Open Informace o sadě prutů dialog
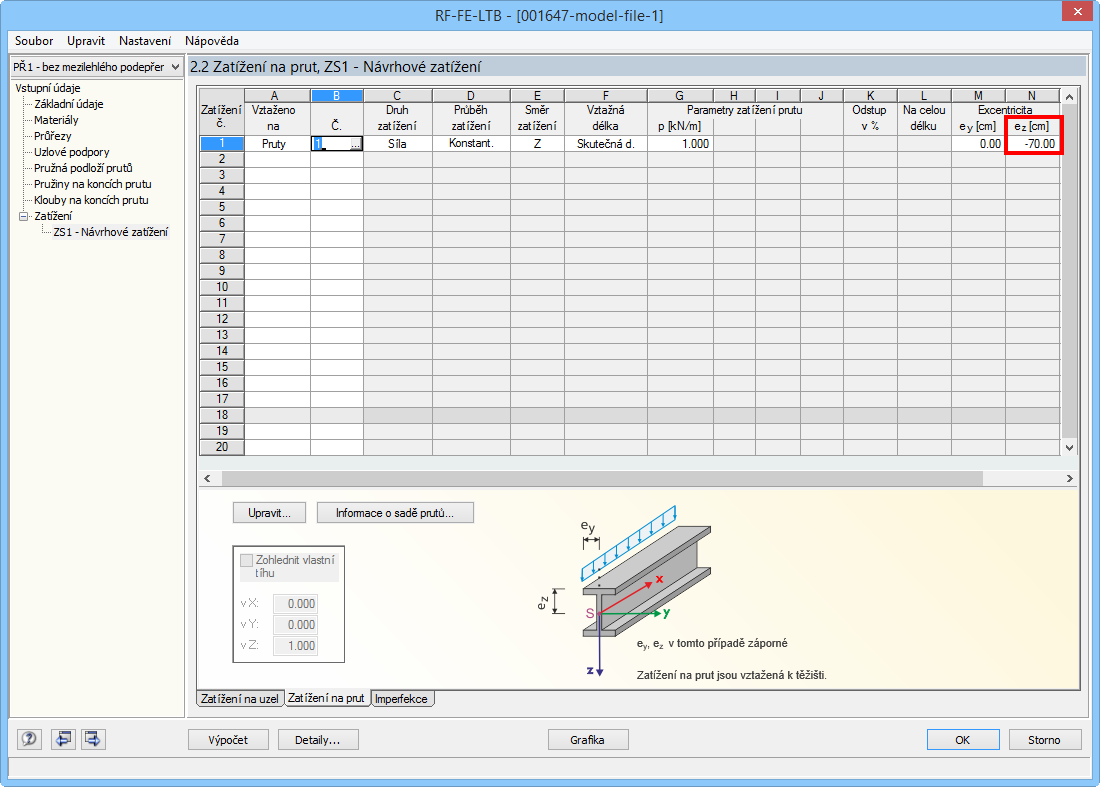1100x787 pixels. (x=395, y=513)
